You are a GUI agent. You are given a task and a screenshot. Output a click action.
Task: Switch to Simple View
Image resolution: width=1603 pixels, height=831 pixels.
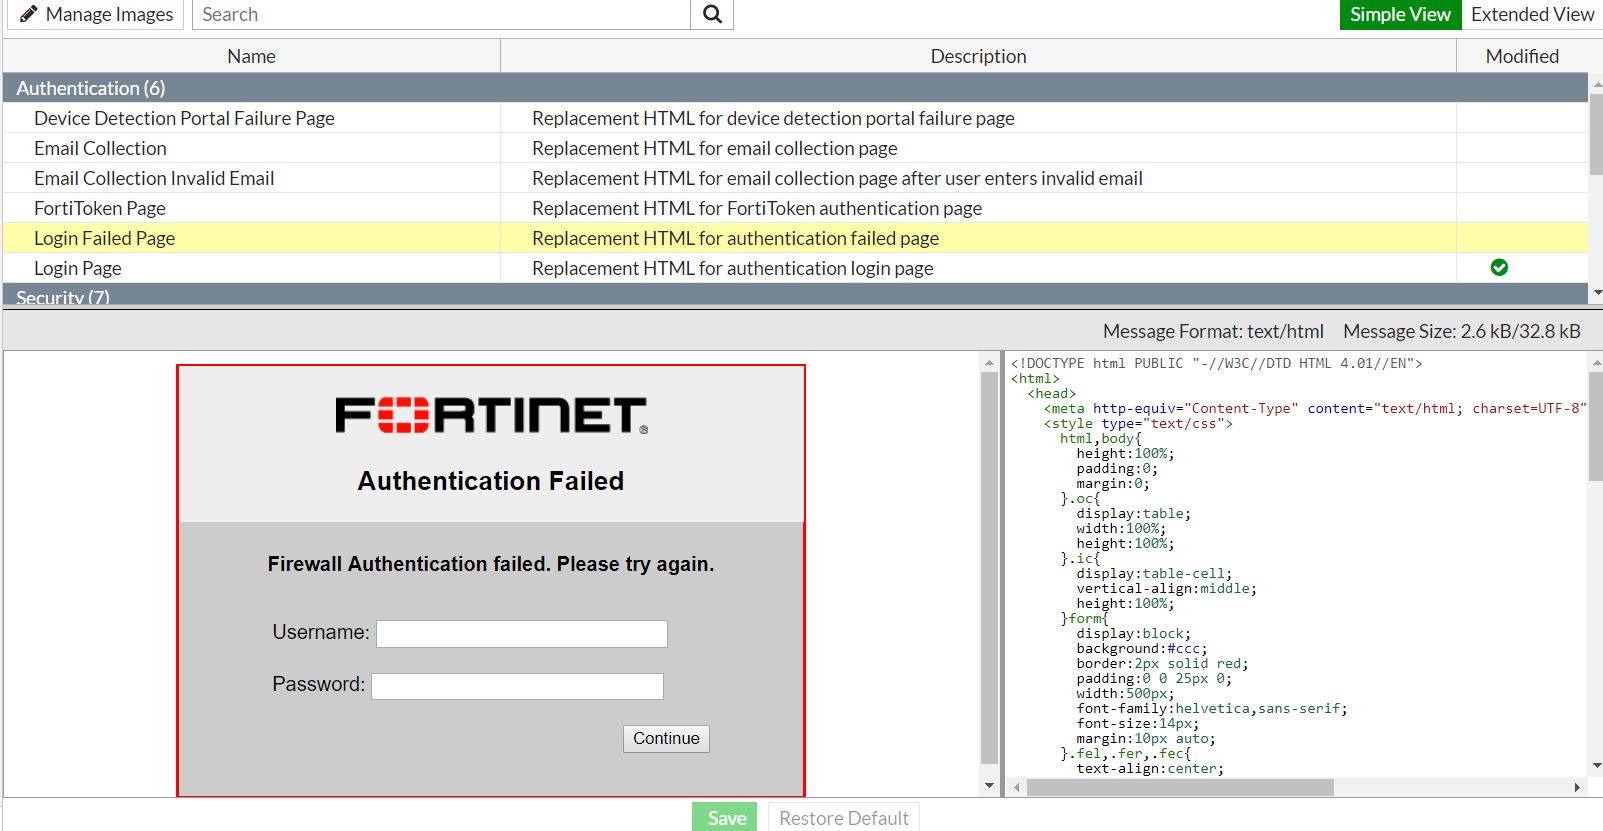(x=1400, y=14)
